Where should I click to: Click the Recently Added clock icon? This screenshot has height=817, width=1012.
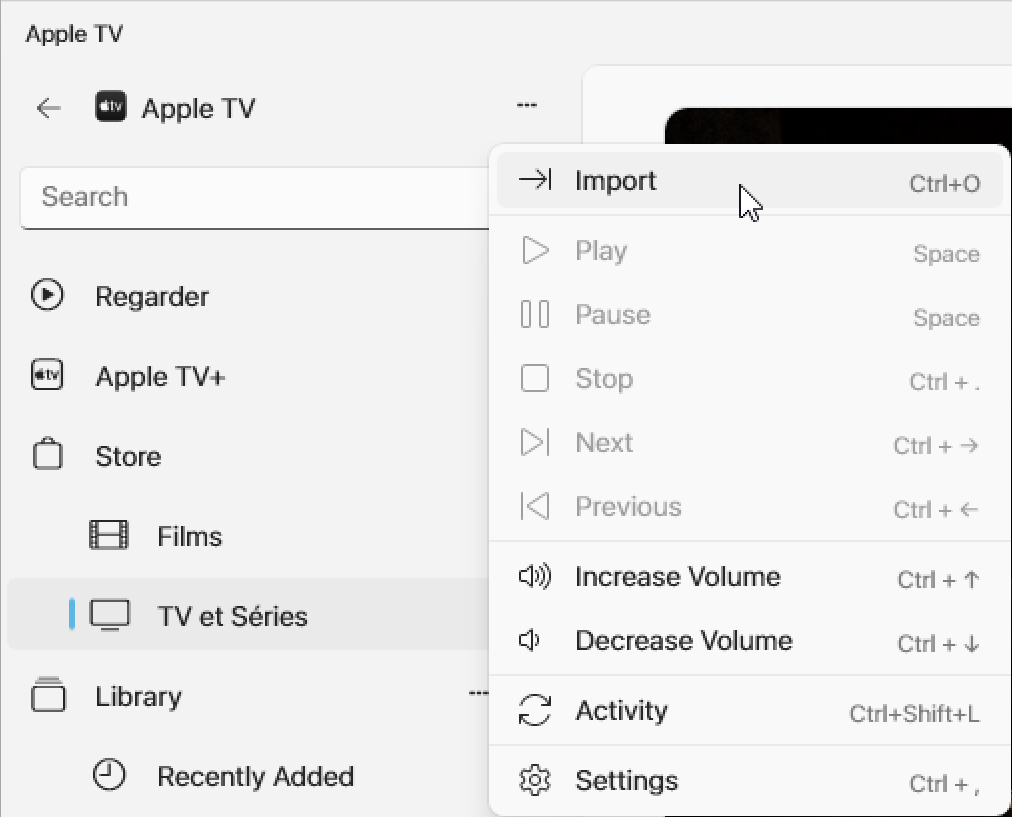point(109,774)
